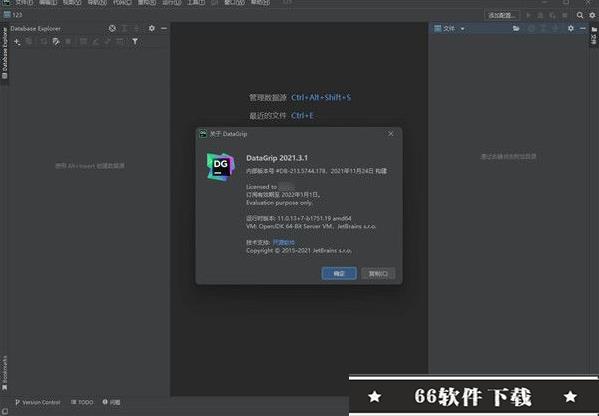Click the DataGrip 2021.3.1 version title
The width and height of the screenshot is (599, 416).
tap(277, 158)
